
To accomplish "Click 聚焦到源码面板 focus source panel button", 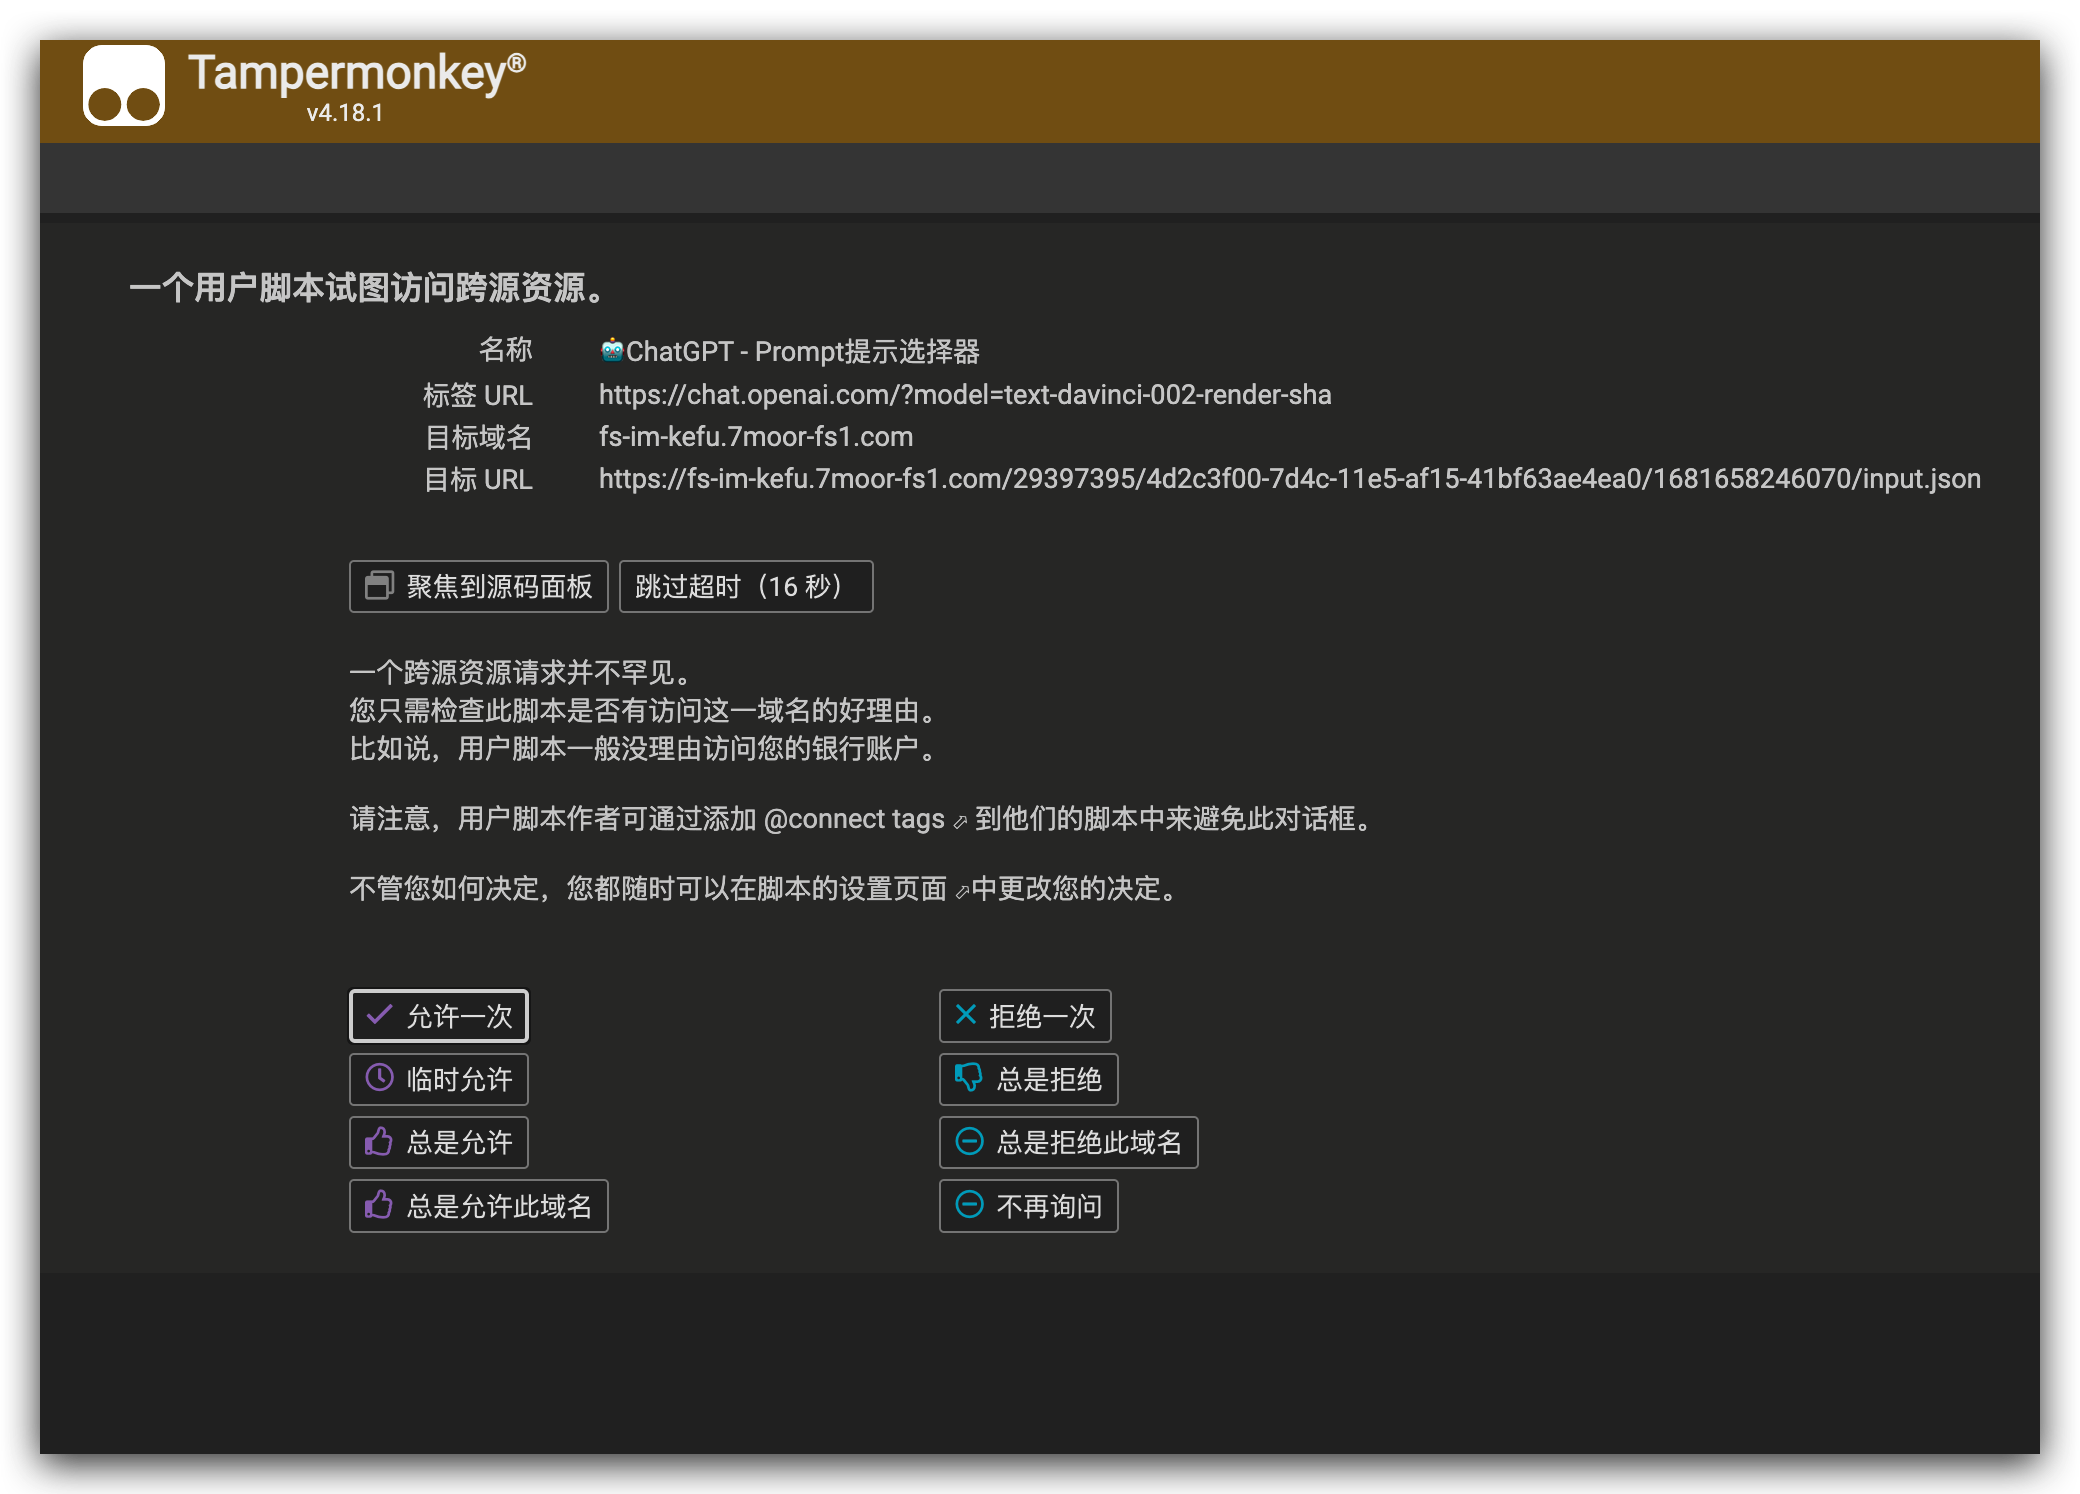I will (x=479, y=586).
